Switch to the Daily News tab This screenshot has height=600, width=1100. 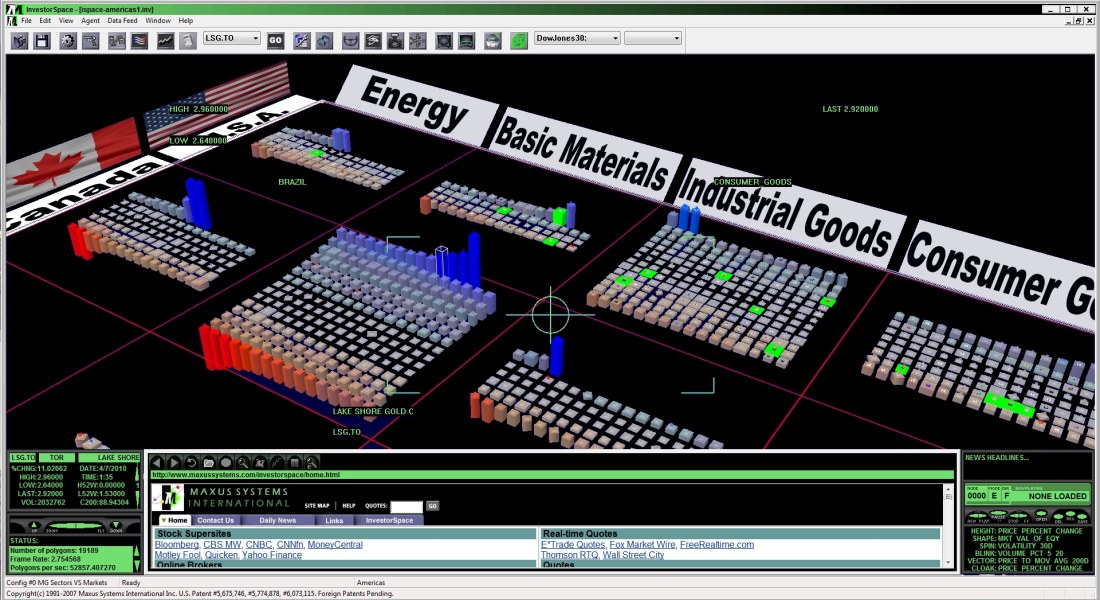coord(277,520)
